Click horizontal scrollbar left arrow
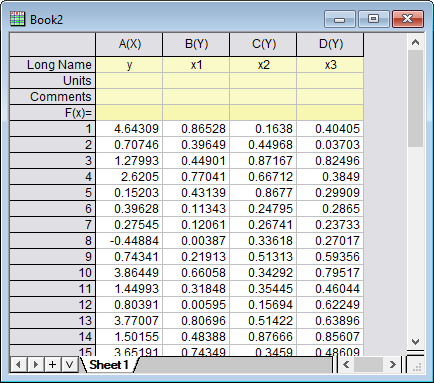The width and height of the screenshot is (434, 383). click(346, 365)
